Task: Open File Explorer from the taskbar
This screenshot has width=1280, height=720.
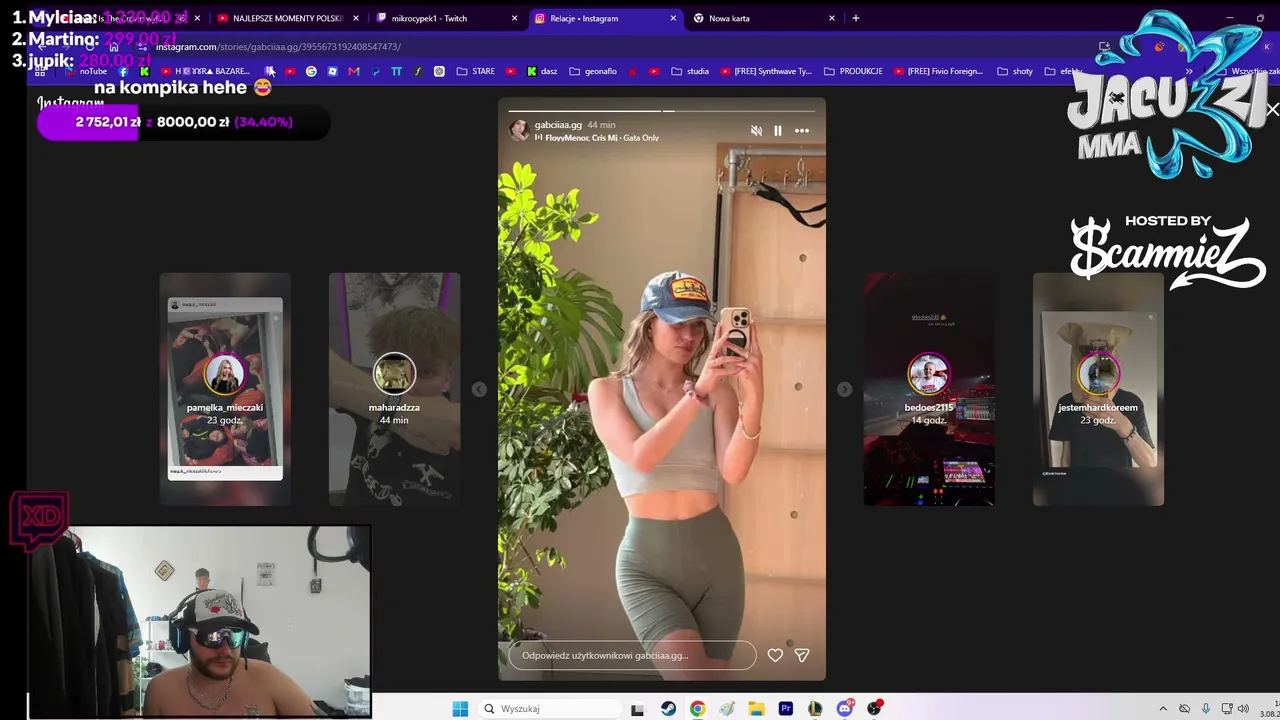Action: pyautogui.click(x=757, y=709)
